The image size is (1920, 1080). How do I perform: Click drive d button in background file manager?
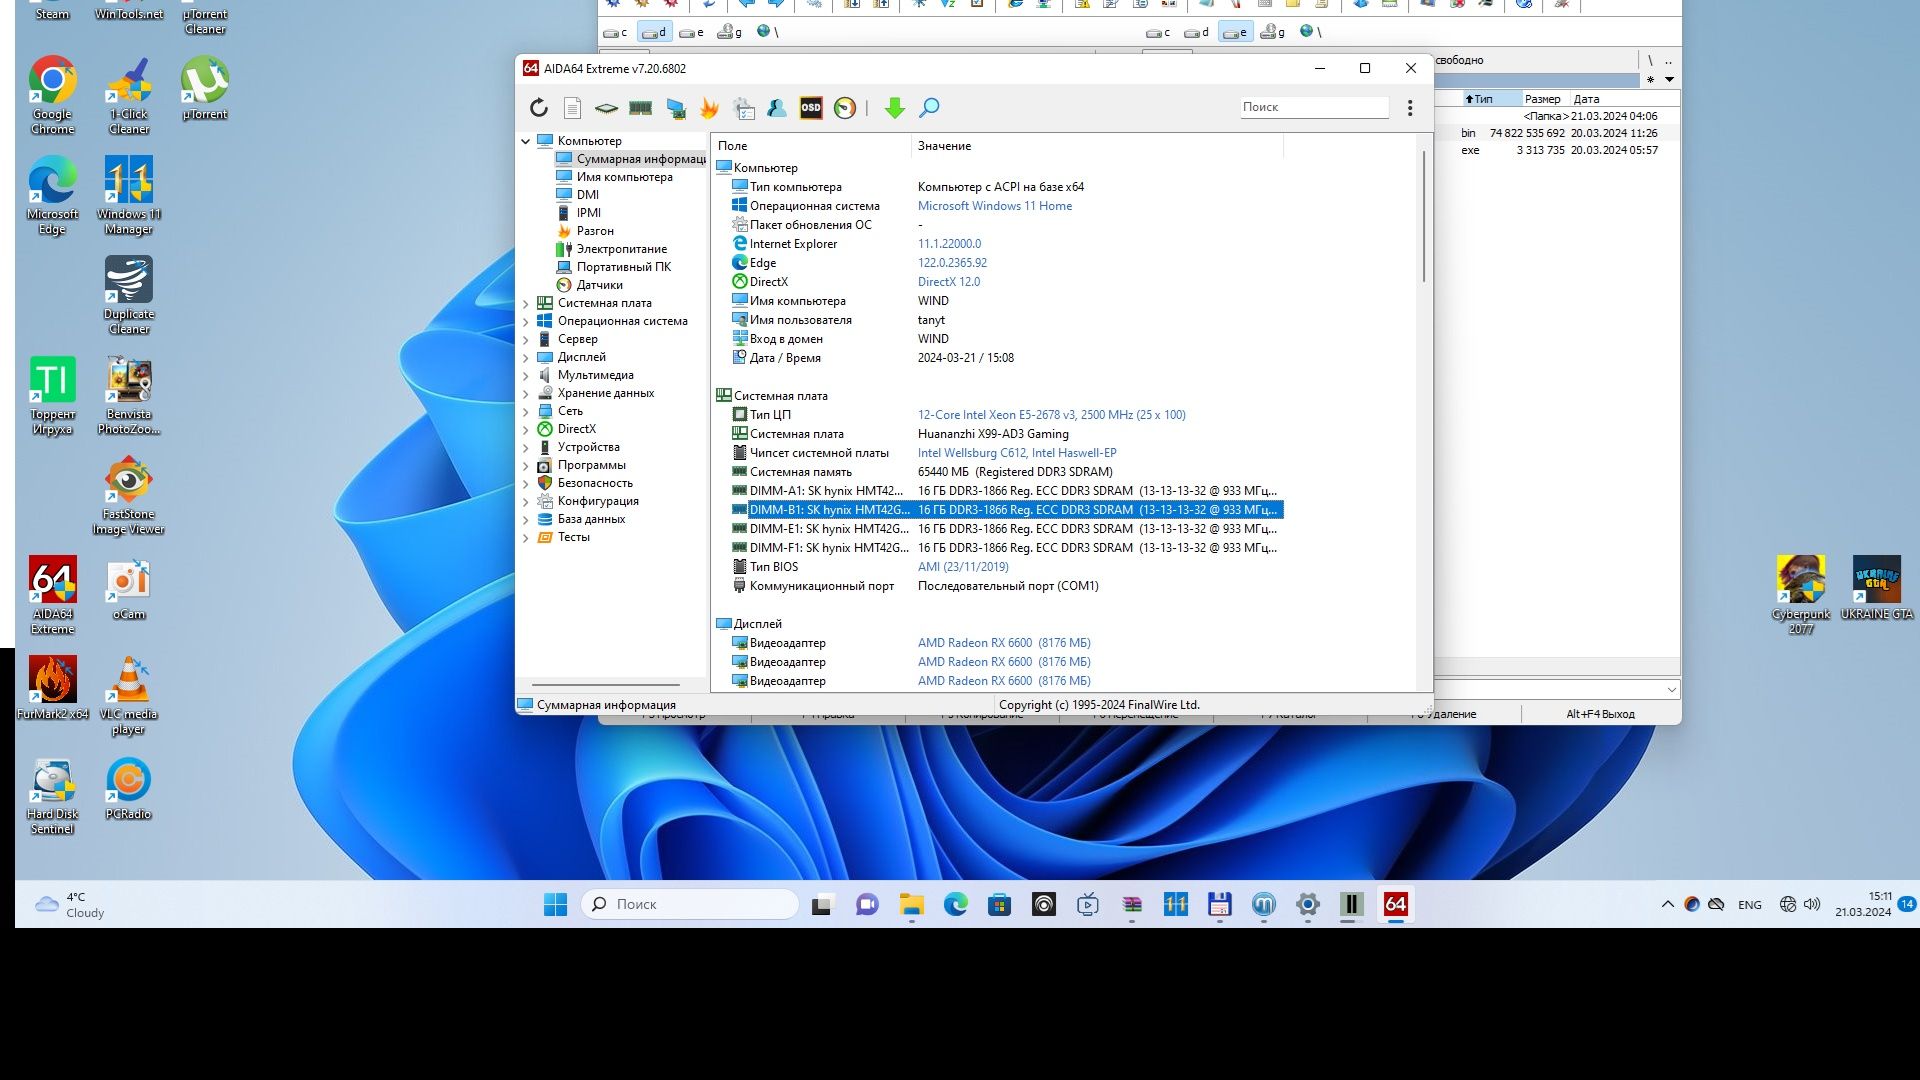[654, 32]
